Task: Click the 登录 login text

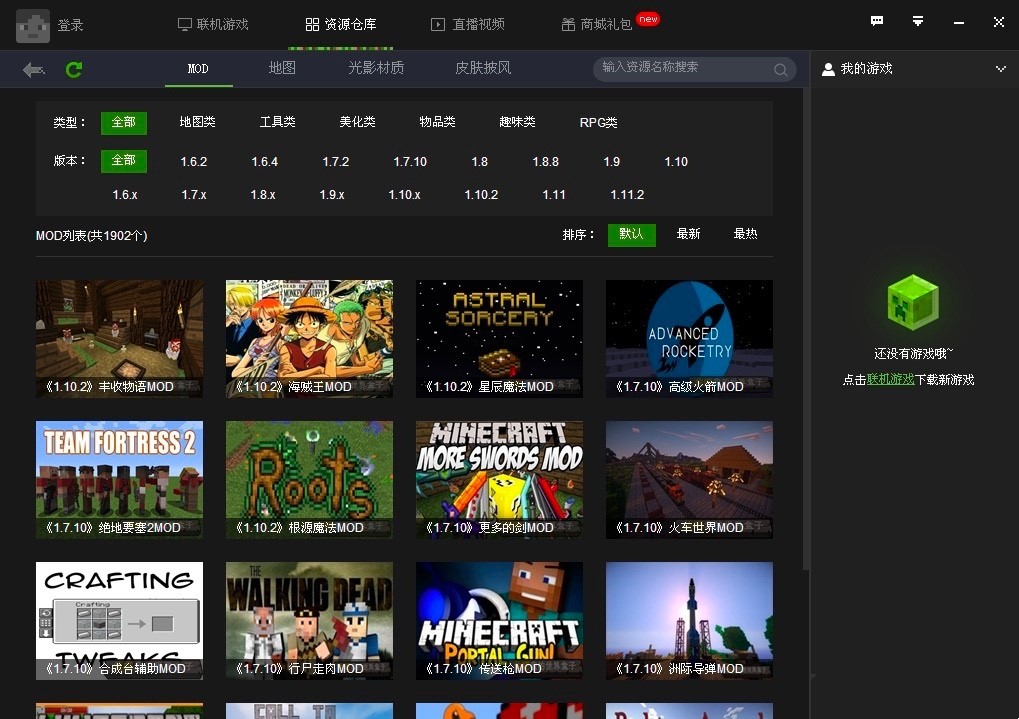Action: pyautogui.click(x=70, y=25)
